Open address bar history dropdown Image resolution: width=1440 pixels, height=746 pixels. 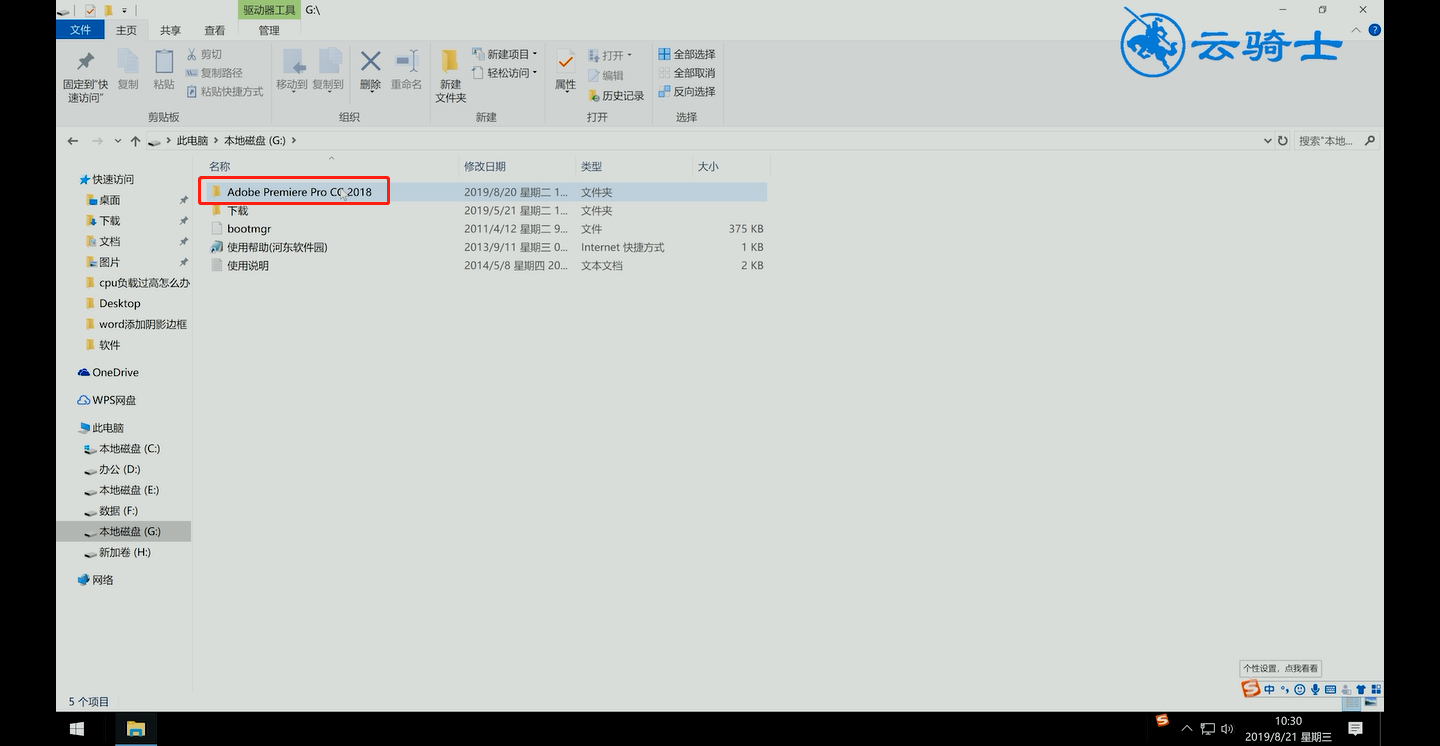coord(1268,141)
